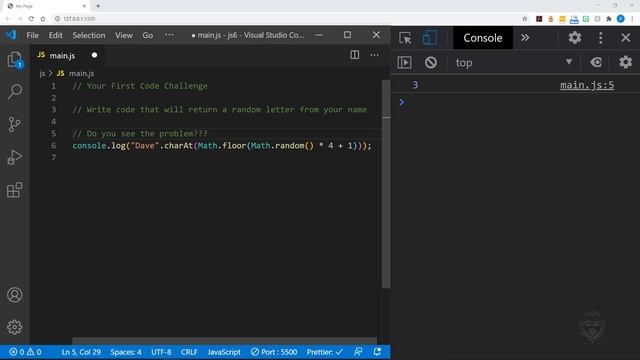The image size is (640, 360).
Task: Open the browser Extensions puzzle icon
Action: pos(609,19)
